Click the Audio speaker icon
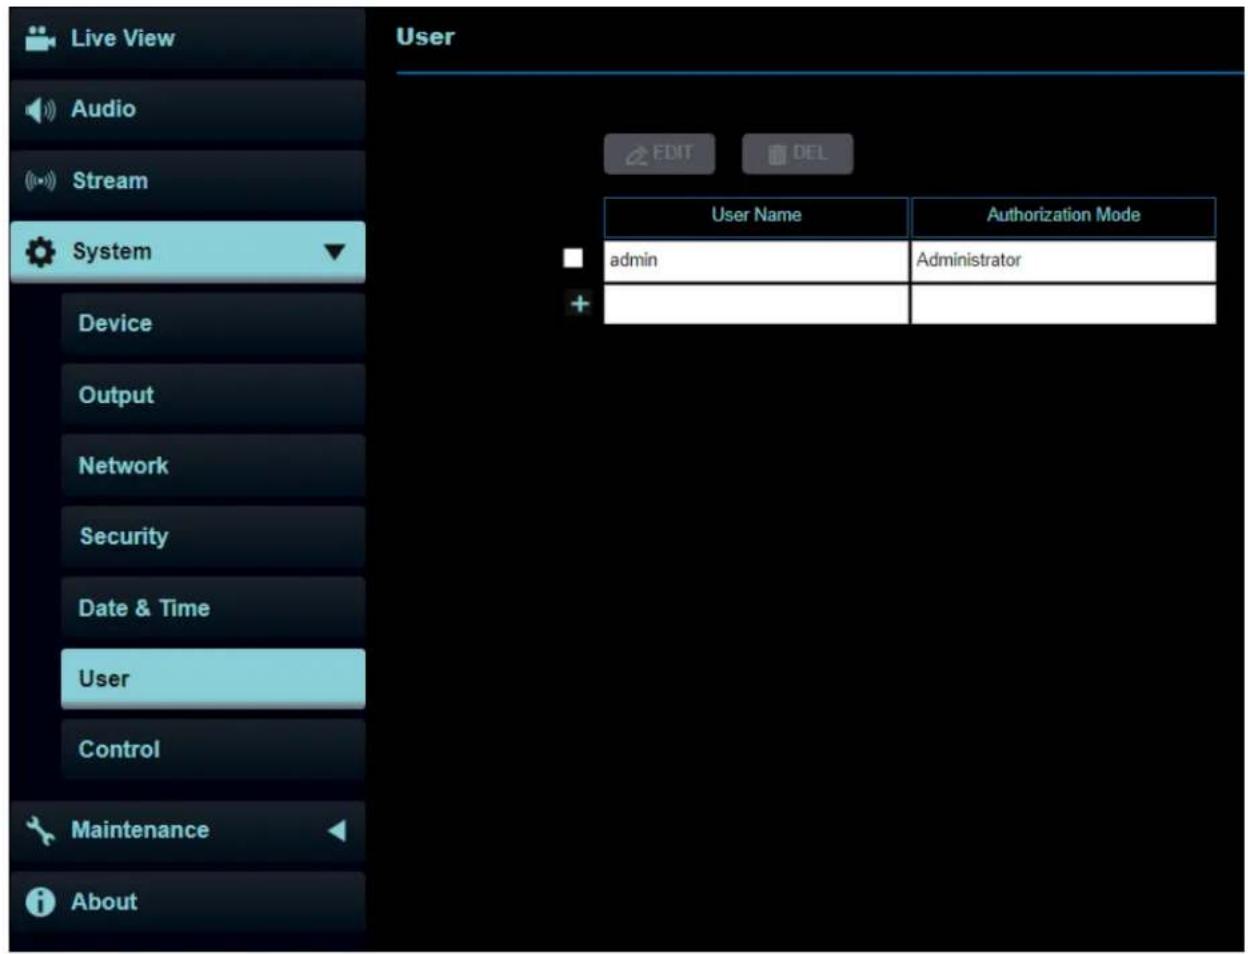 tap(40, 110)
